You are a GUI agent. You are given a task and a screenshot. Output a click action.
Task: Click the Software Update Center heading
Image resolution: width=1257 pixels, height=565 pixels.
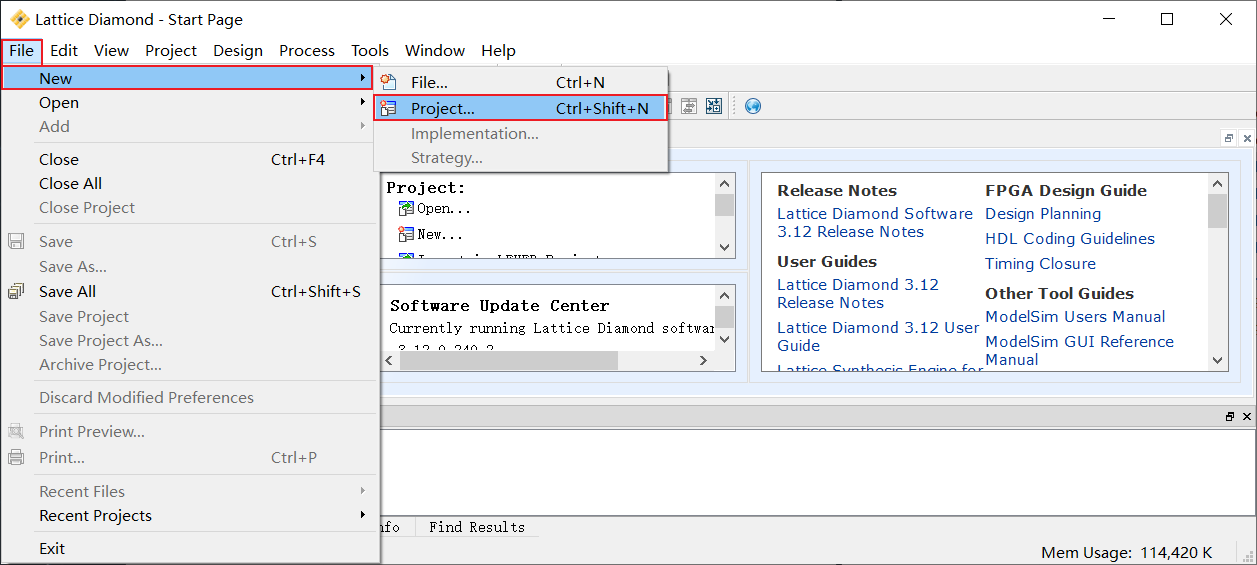(x=499, y=306)
